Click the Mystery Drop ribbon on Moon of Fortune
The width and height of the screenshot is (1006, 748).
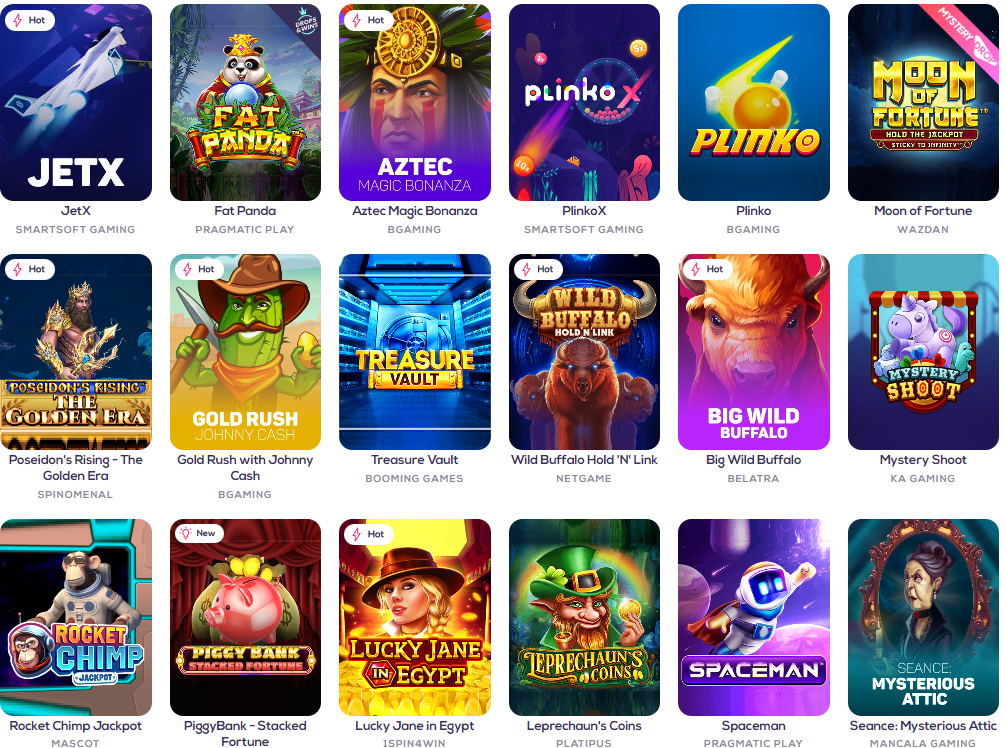[x=968, y=33]
